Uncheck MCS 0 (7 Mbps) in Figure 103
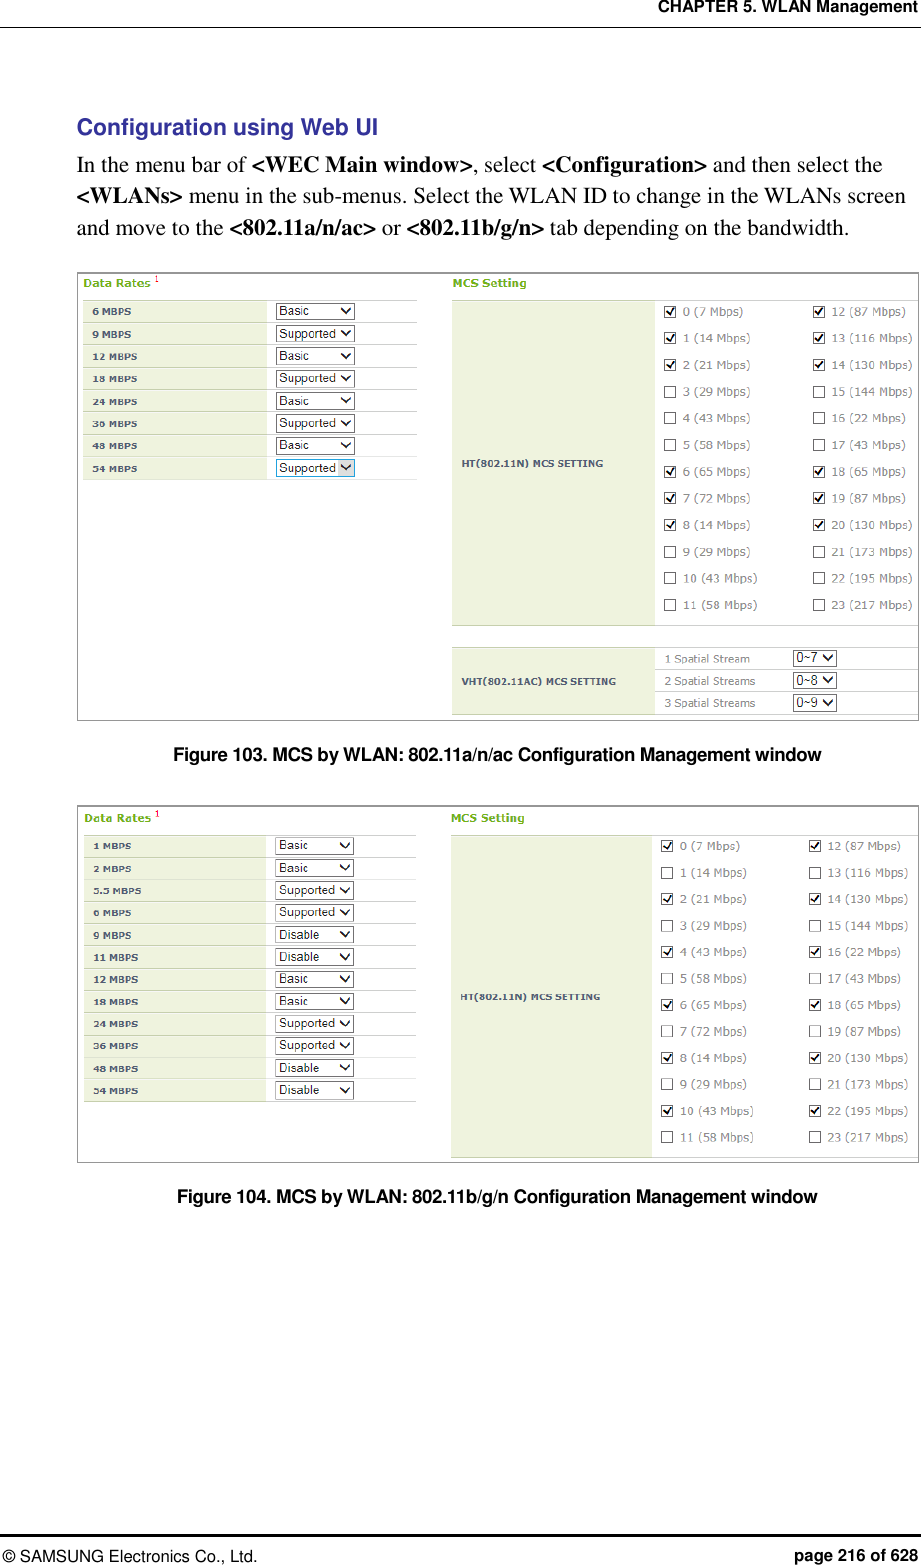This screenshot has height=1565, width=921. point(670,312)
